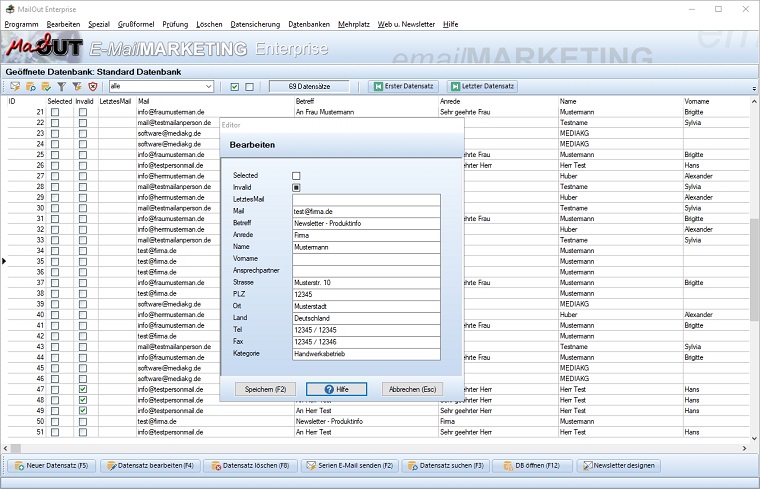Open the Hilfe menu
Image resolution: width=760 pixels, height=489 pixels.
(450, 24)
